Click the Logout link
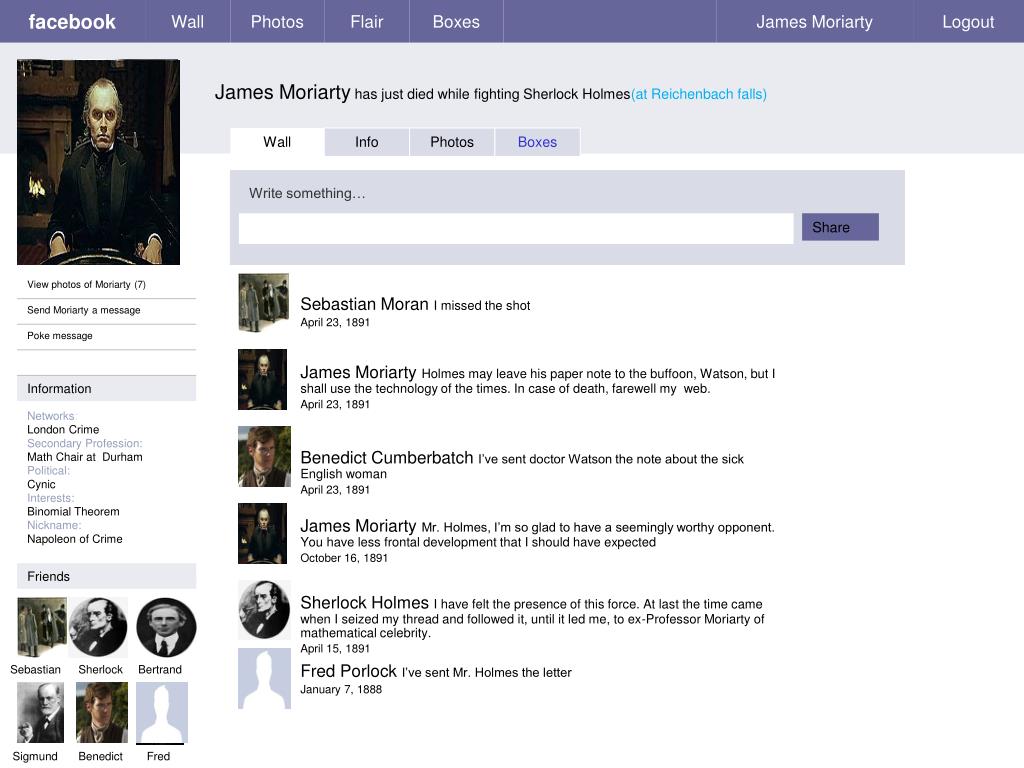This screenshot has width=1024, height=768. click(968, 22)
